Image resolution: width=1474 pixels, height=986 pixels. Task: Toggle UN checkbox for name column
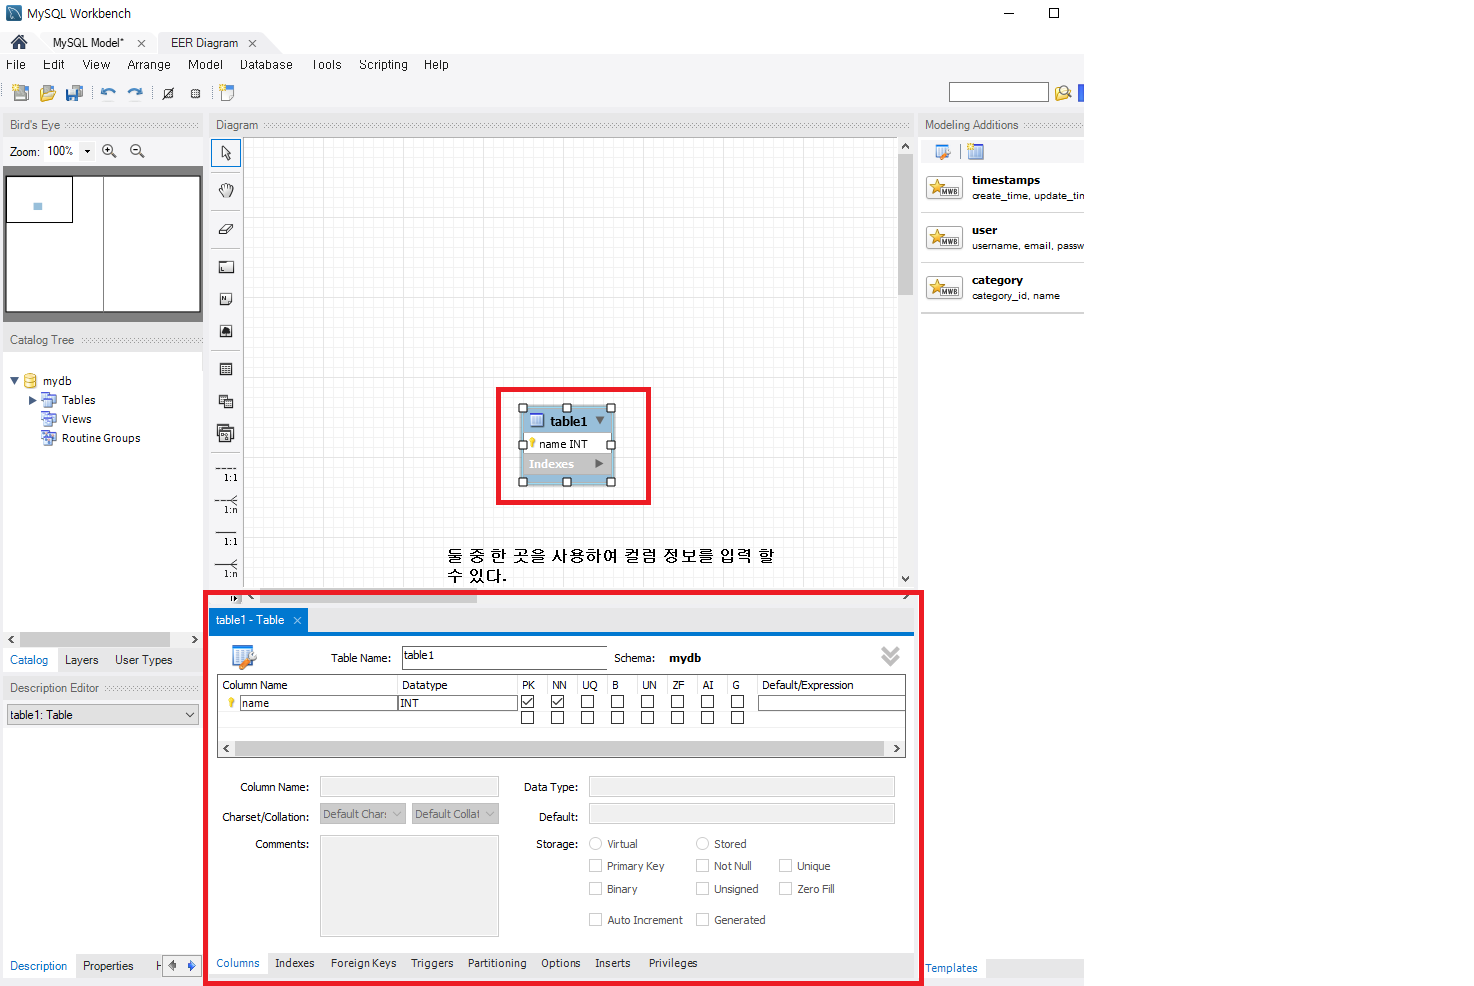(x=647, y=702)
